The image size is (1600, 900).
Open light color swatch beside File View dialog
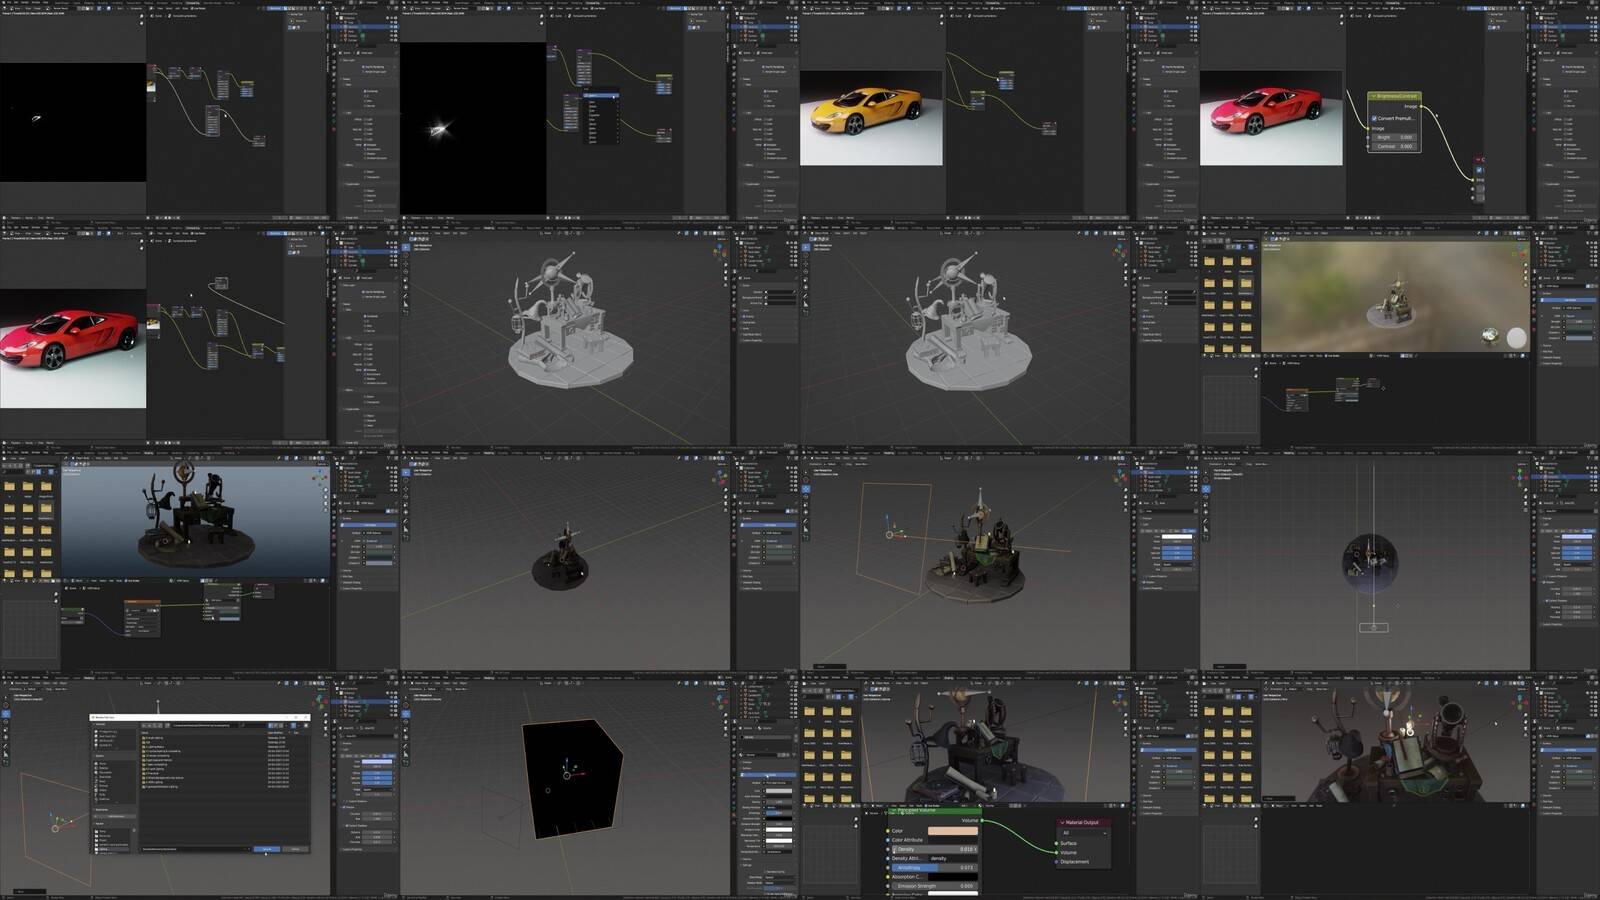tap(377, 761)
